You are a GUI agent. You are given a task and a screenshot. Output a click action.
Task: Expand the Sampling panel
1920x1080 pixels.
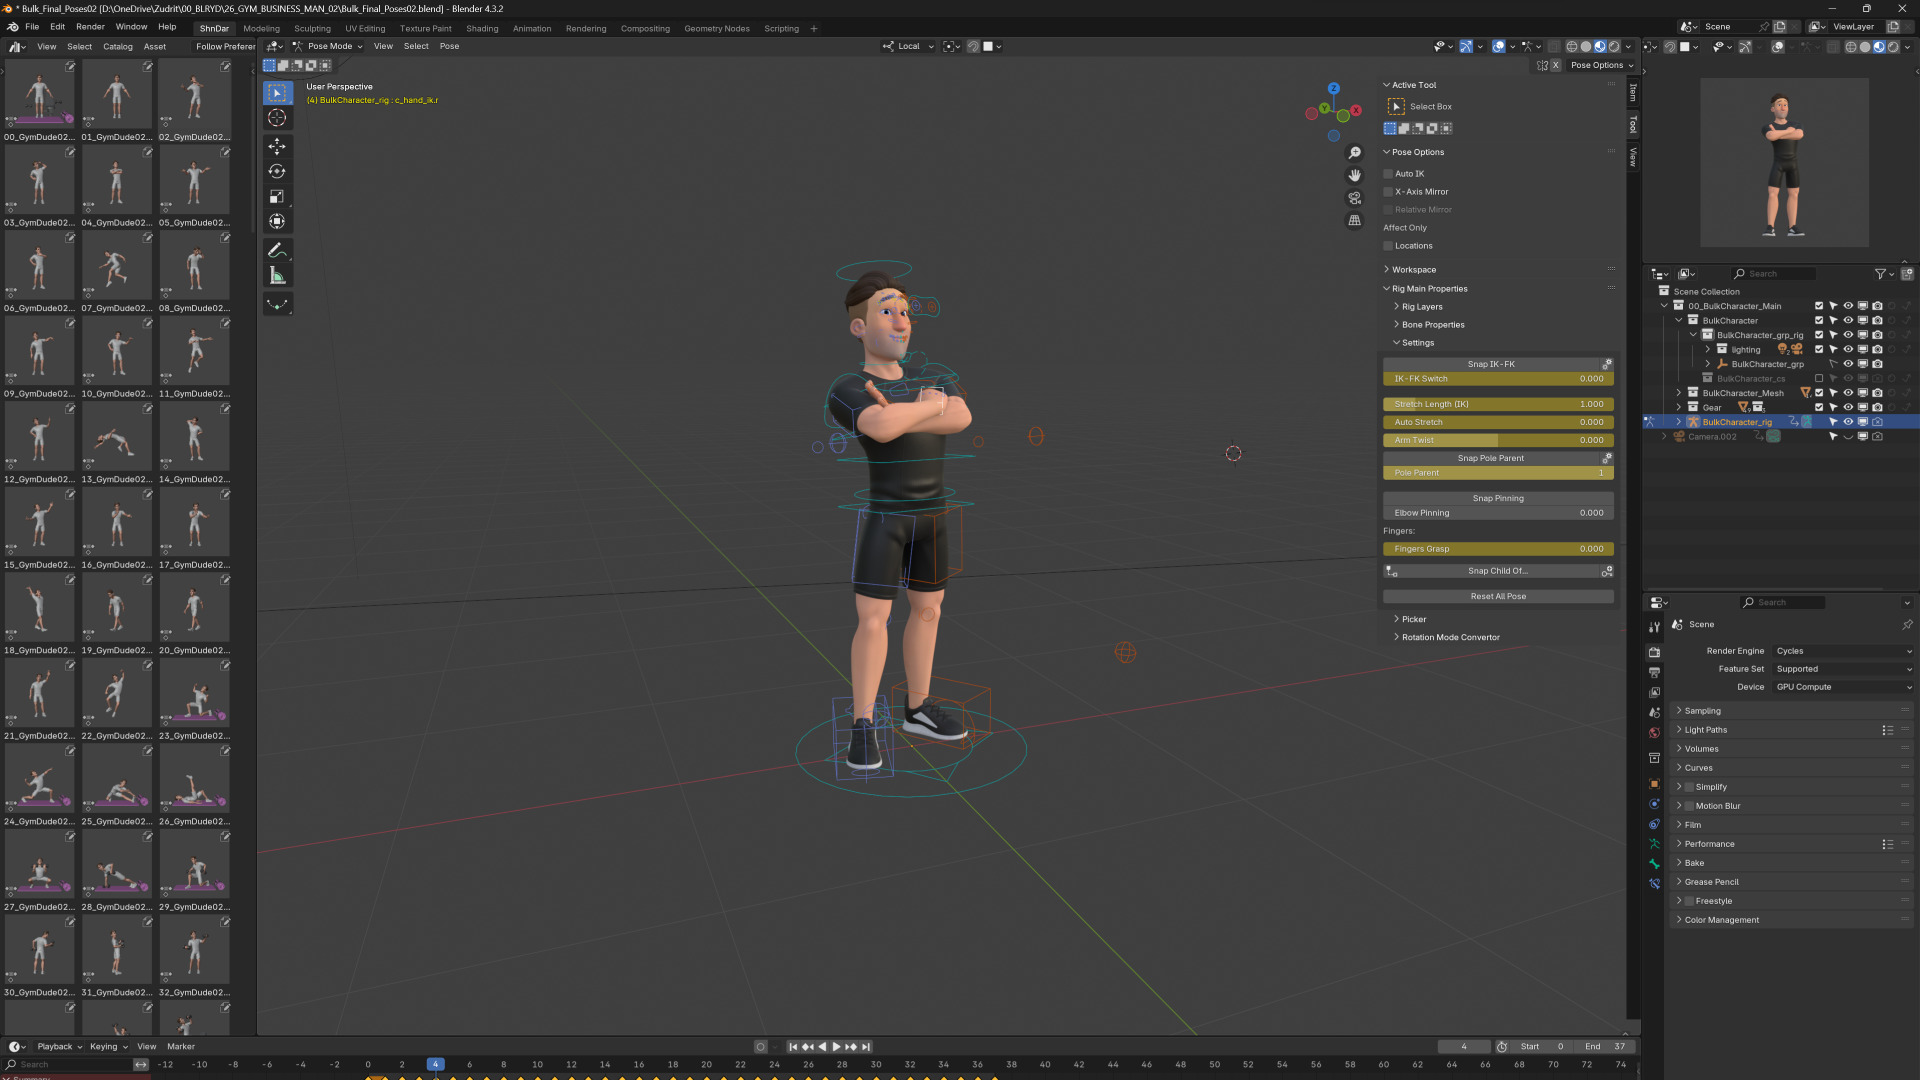[x=1702, y=711]
